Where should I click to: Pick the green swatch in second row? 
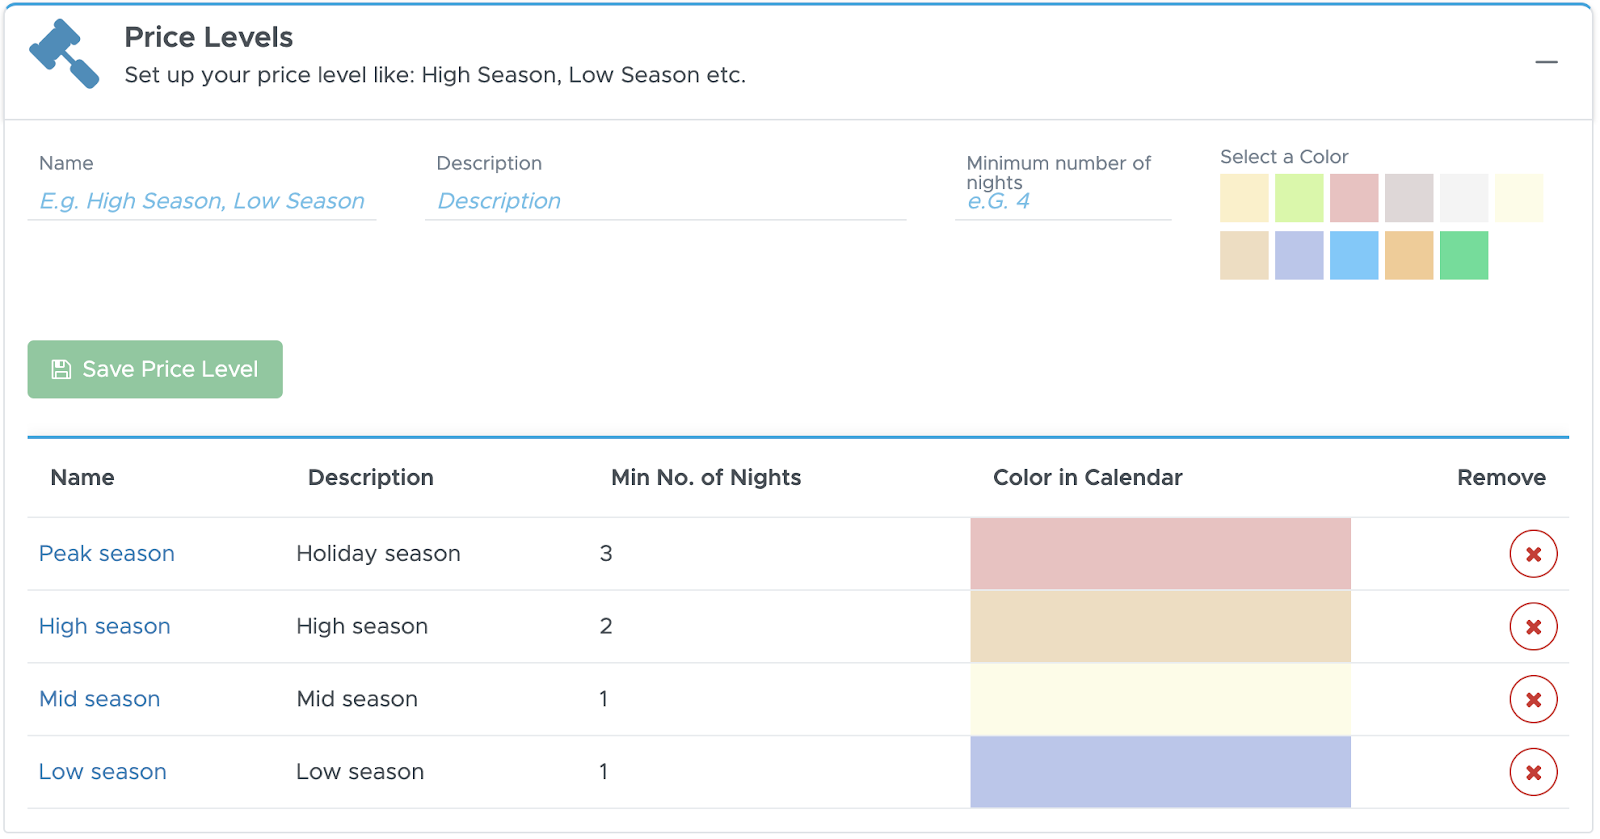pos(1464,255)
